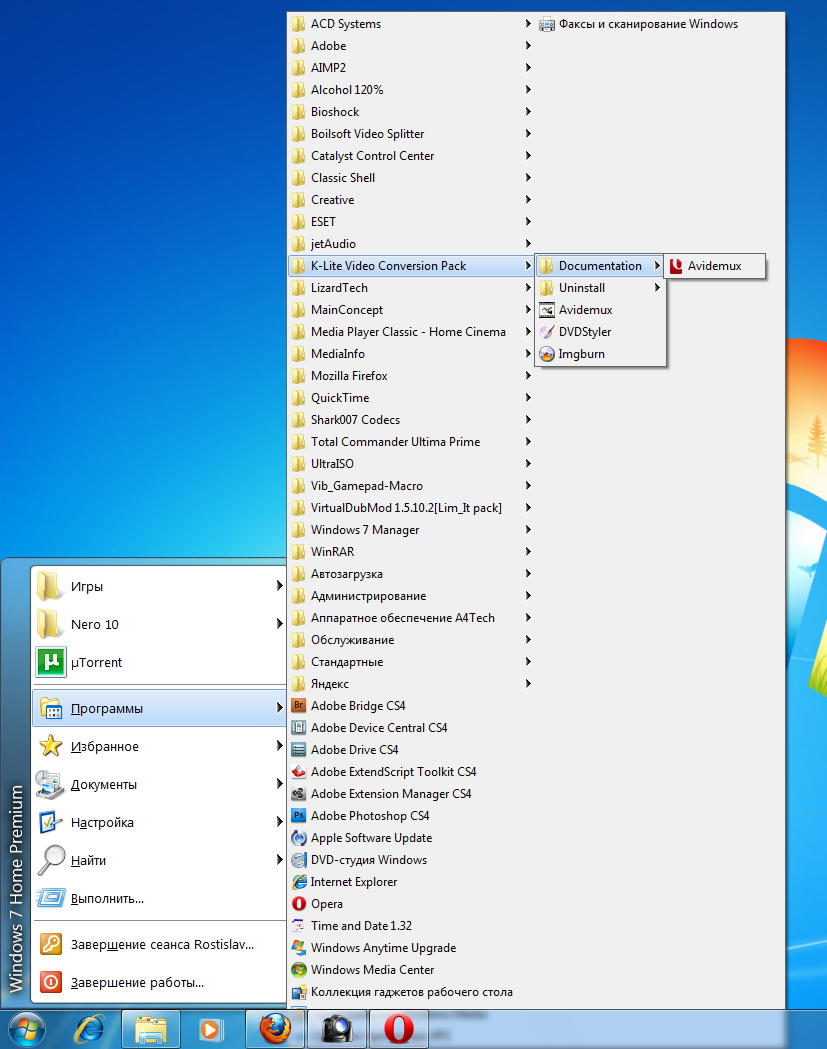The image size is (827, 1049).
Task: Open the Bioshock folder
Action: tap(411, 111)
